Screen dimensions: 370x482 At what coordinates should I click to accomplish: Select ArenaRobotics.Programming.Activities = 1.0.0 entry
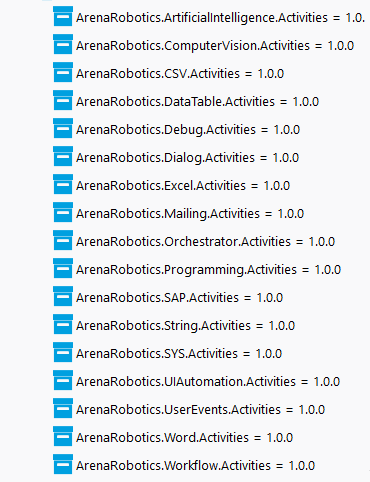pyautogui.click(x=208, y=270)
